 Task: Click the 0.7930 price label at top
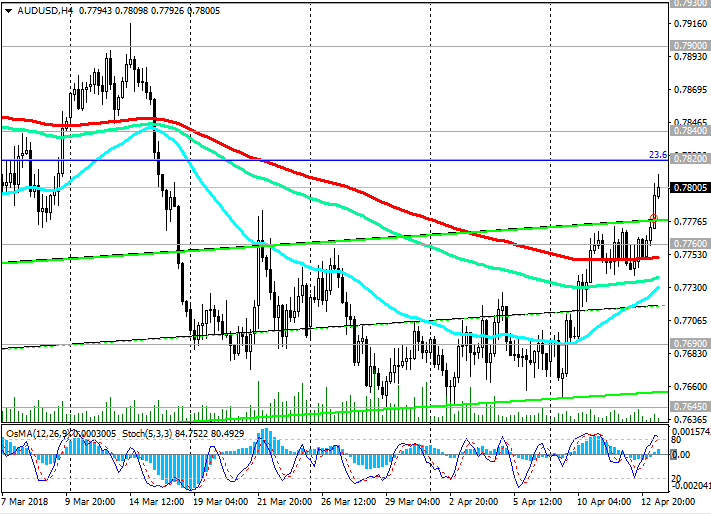(691, 3)
